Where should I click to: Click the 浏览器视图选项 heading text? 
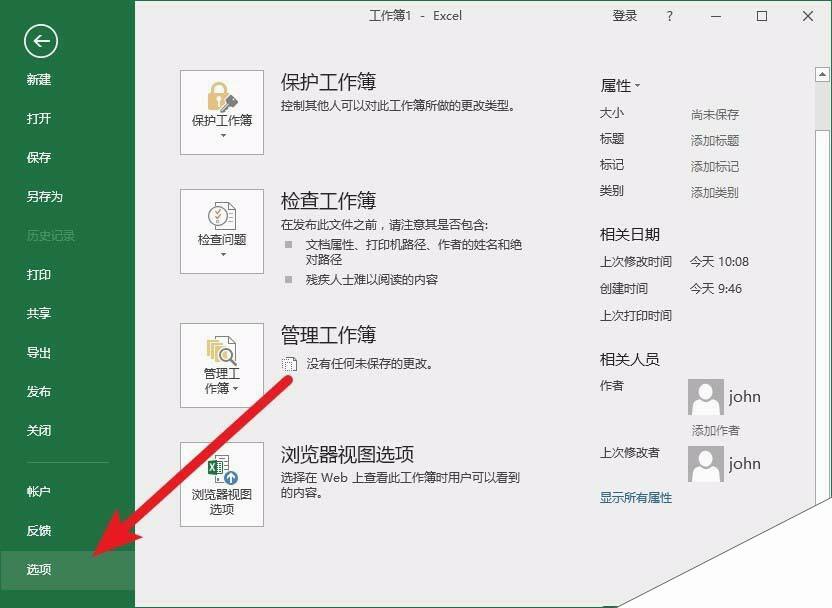(347, 454)
